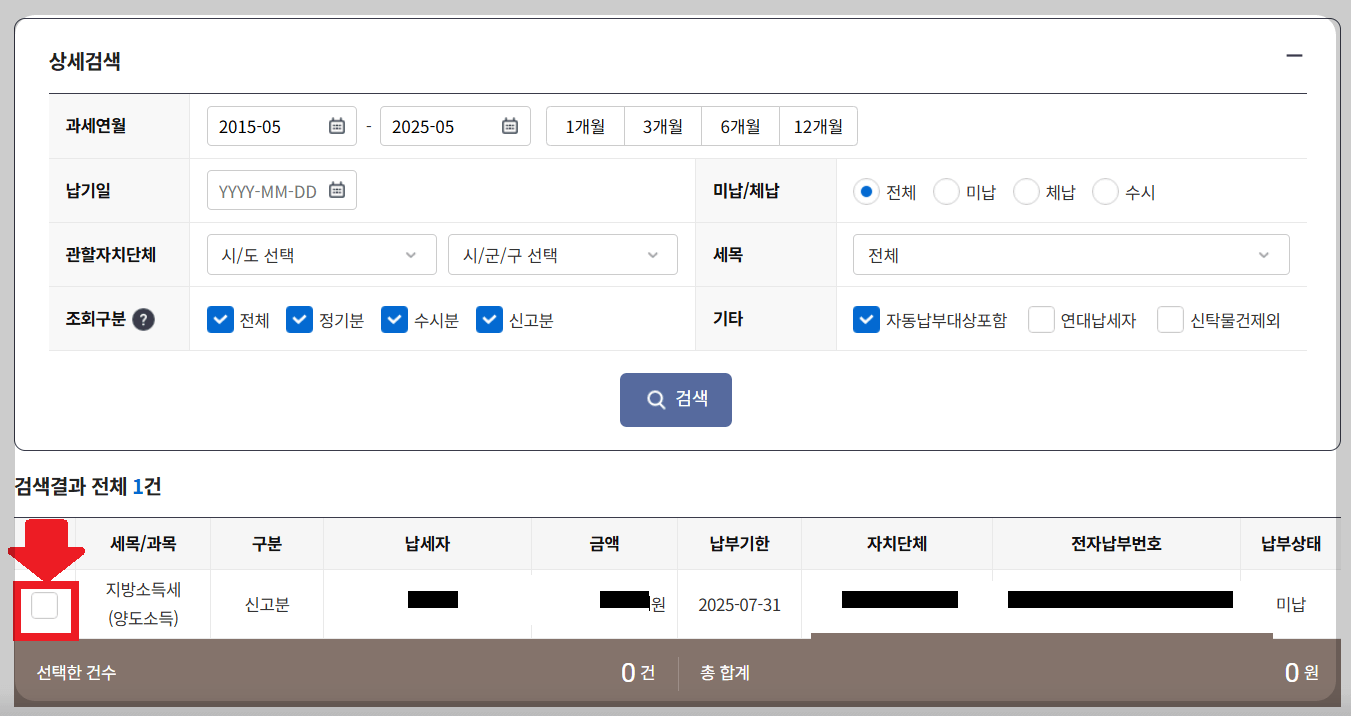Click the magnifier icon inside 검색 button

pyautogui.click(x=656, y=399)
